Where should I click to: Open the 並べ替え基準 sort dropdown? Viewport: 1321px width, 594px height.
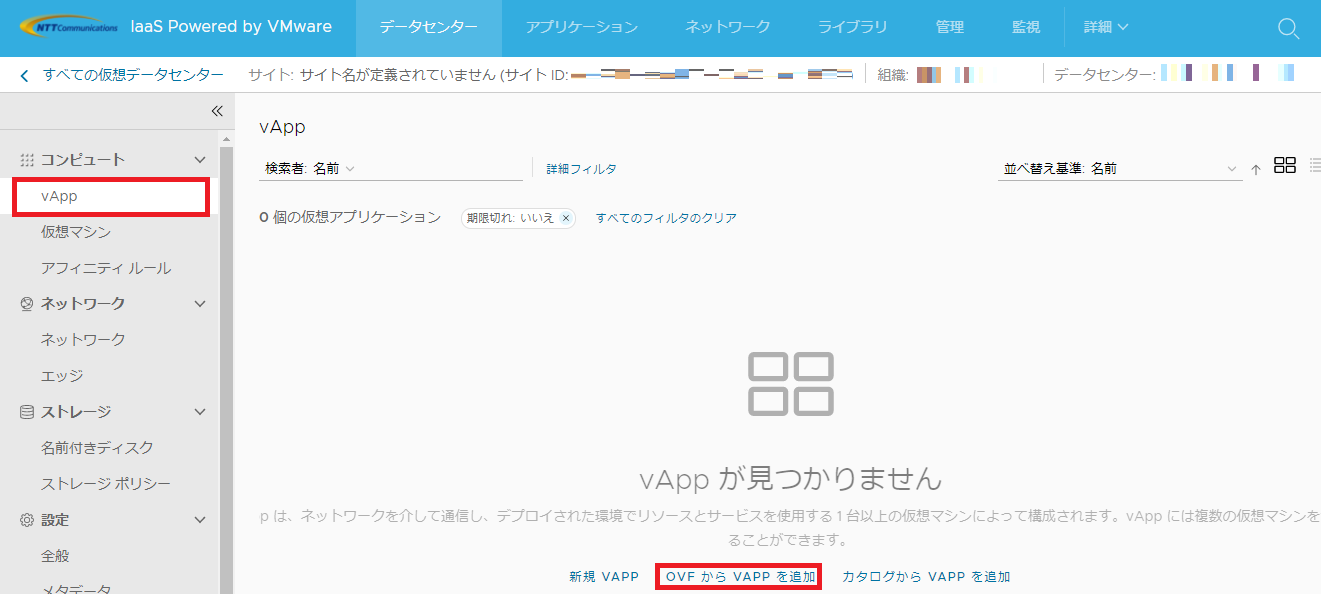pos(1120,169)
